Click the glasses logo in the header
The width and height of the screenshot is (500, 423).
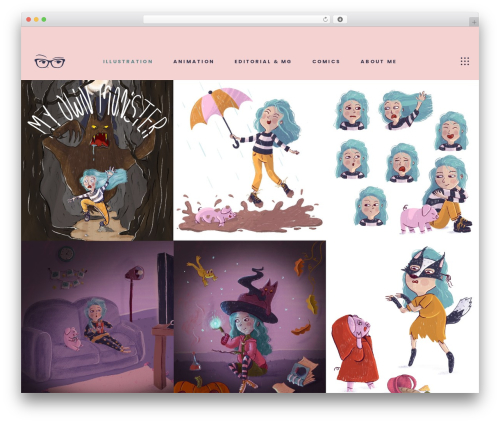(x=50, y=61)
